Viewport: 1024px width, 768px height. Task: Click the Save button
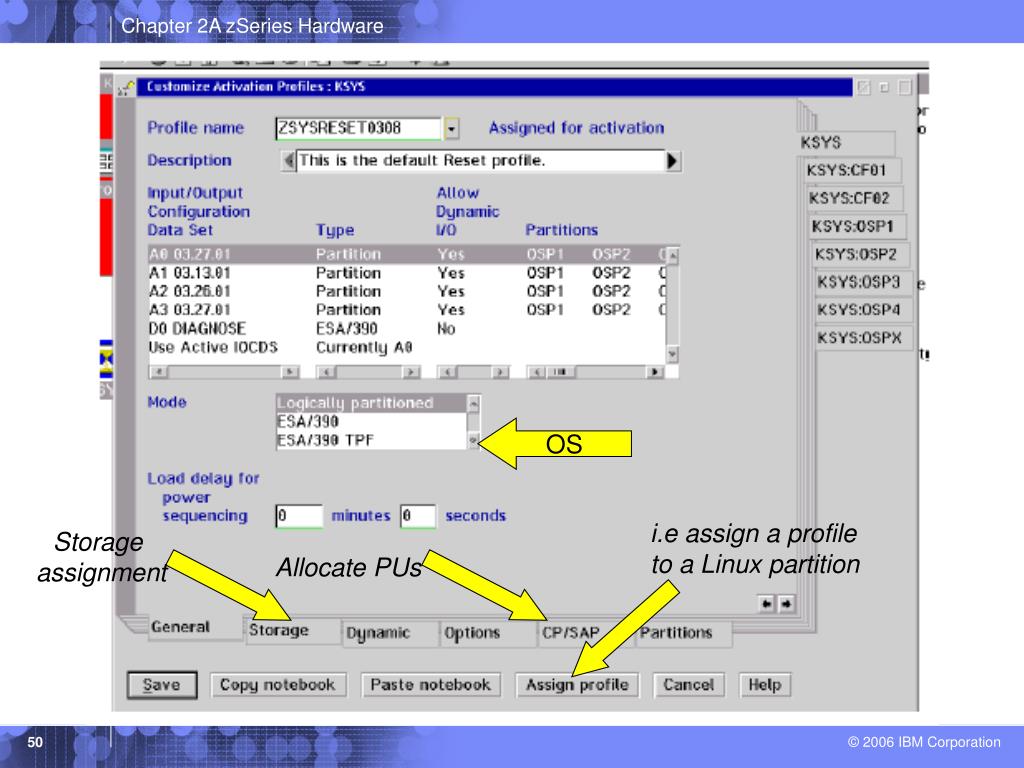pyautogui.click(x=162, y=685)
